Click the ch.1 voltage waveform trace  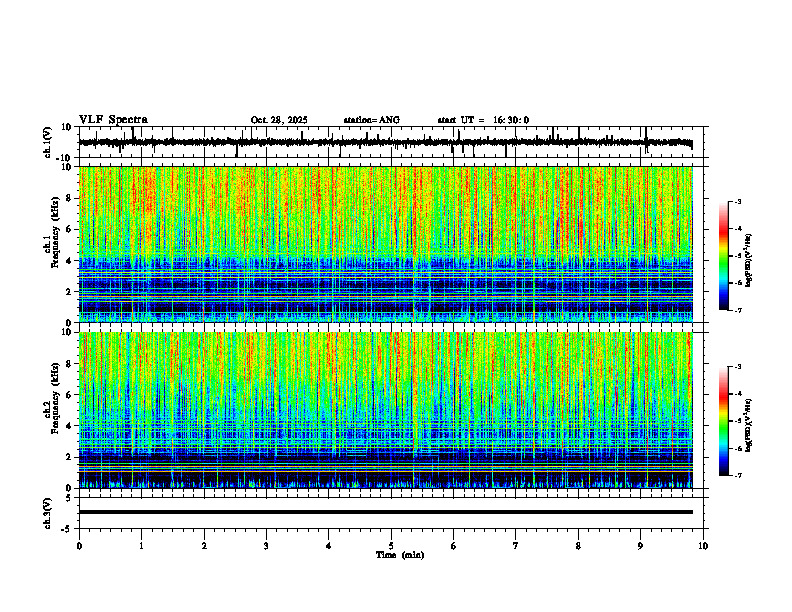click(x=385, y=142)
